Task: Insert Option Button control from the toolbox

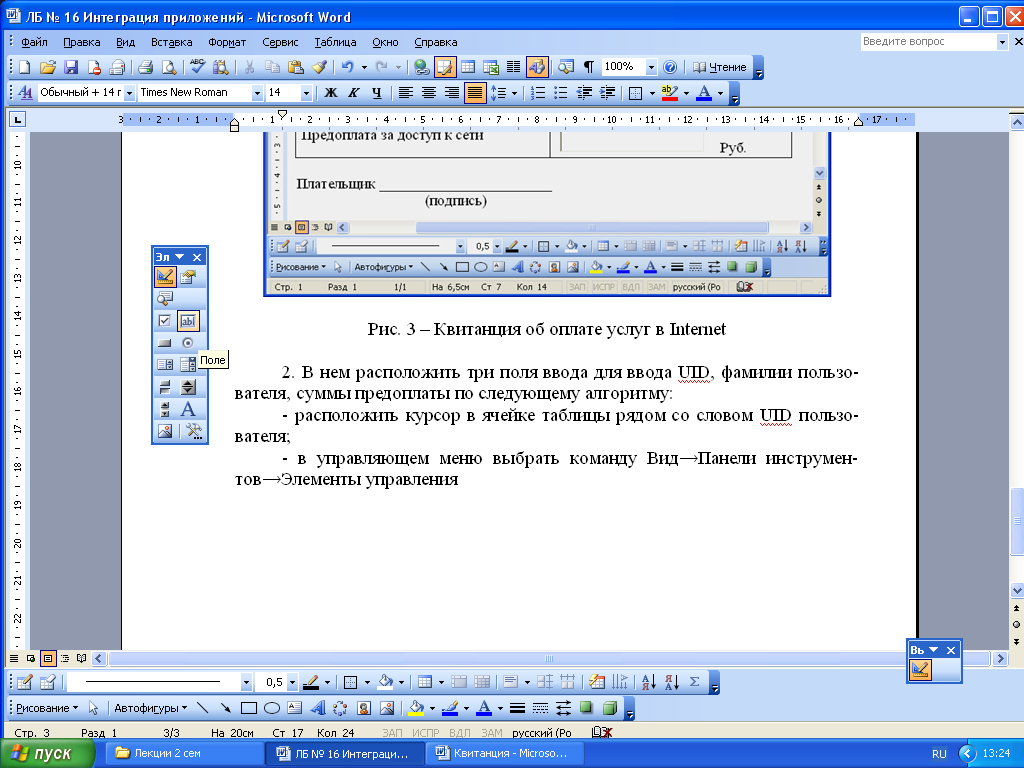Action: (x=188, y=343)
